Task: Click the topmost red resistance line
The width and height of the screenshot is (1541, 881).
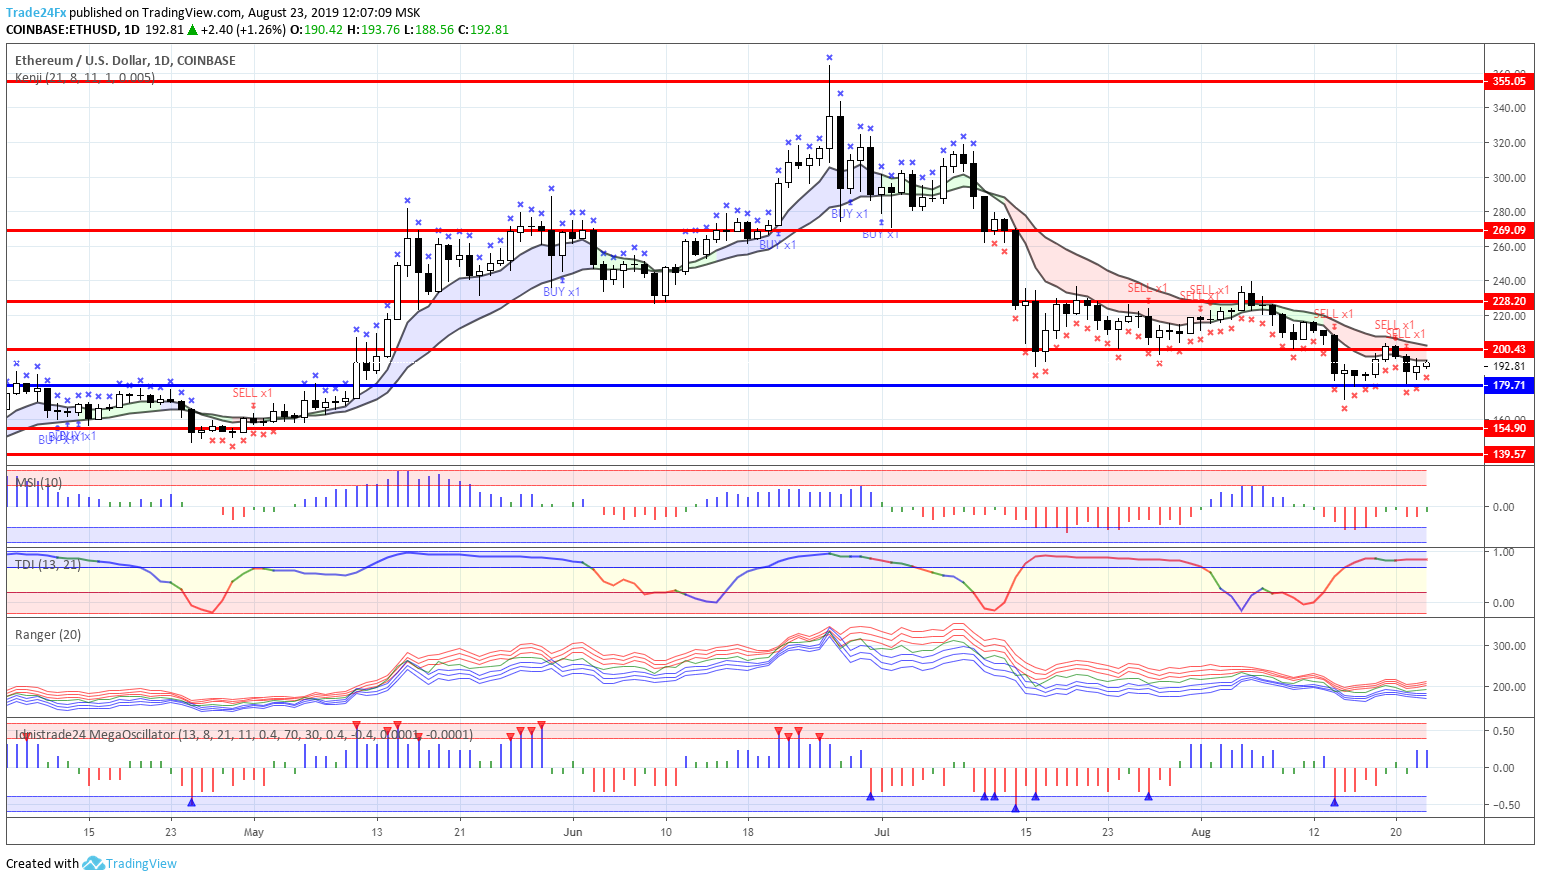Action: (x=744, y=81)
